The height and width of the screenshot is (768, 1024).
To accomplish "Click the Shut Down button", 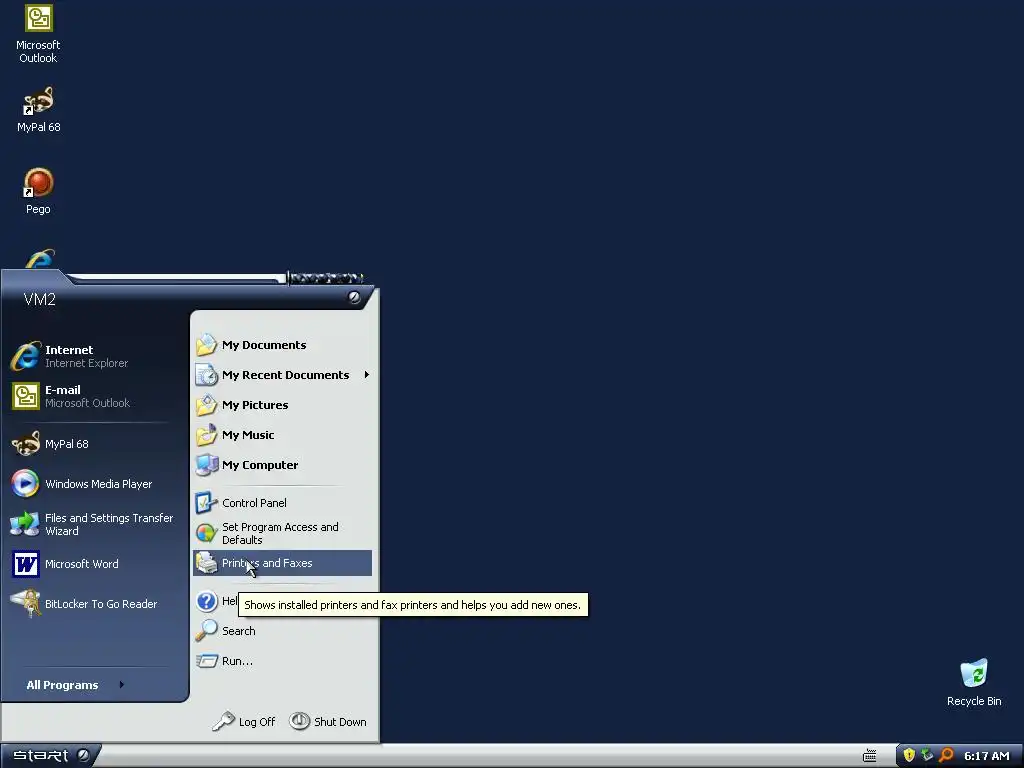I will [328, 722].
